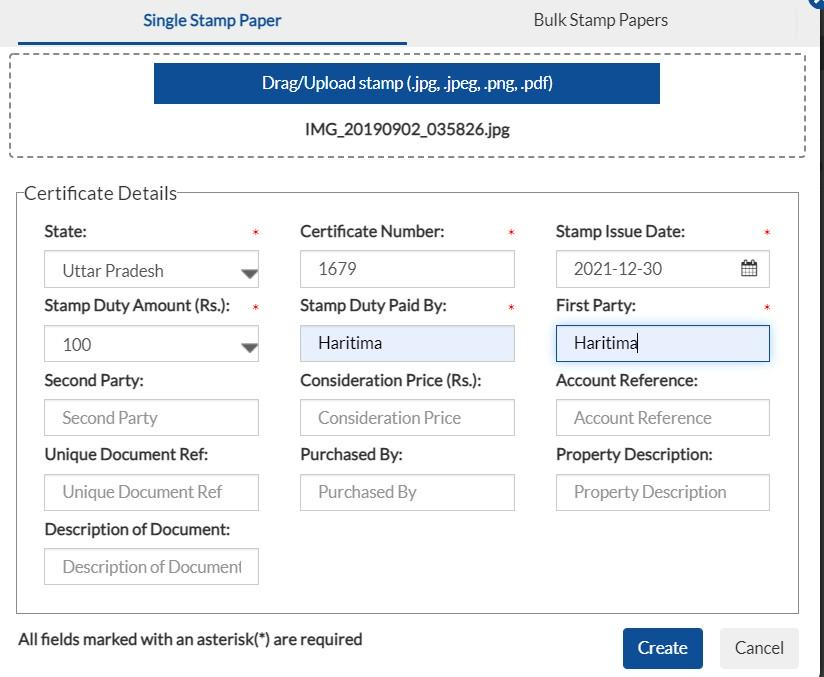Click the required-fields asterisk notice text
This screenshot has height=677, width=824.
190,640
